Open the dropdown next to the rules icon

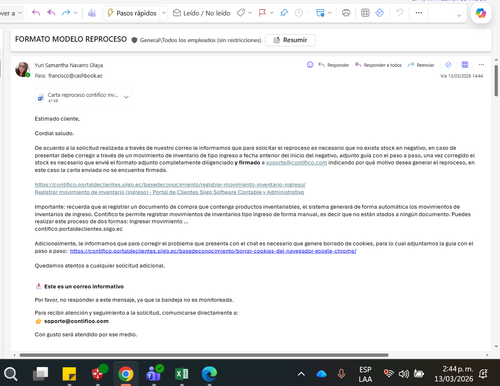tap(330, 13)
